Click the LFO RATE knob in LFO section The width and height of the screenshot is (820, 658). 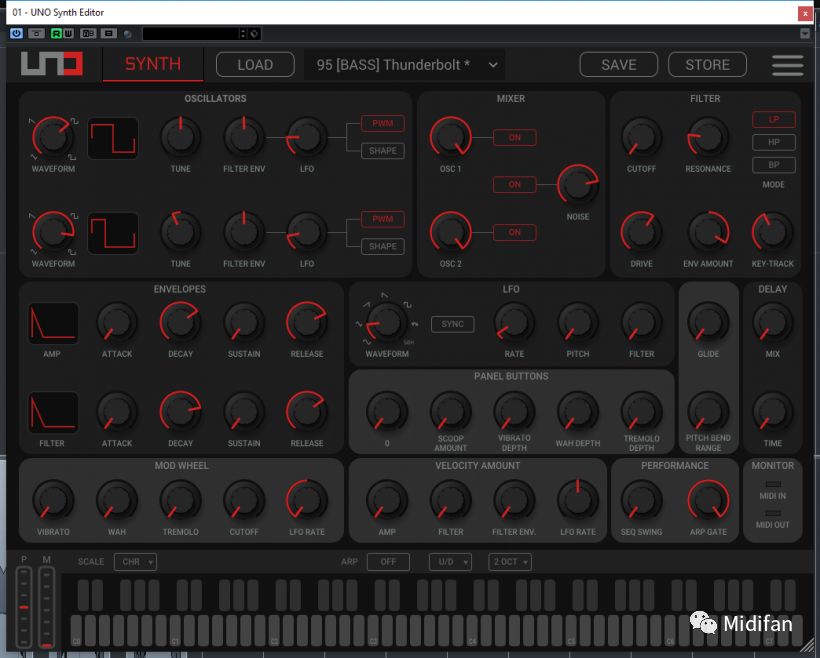tap(514, 322)
